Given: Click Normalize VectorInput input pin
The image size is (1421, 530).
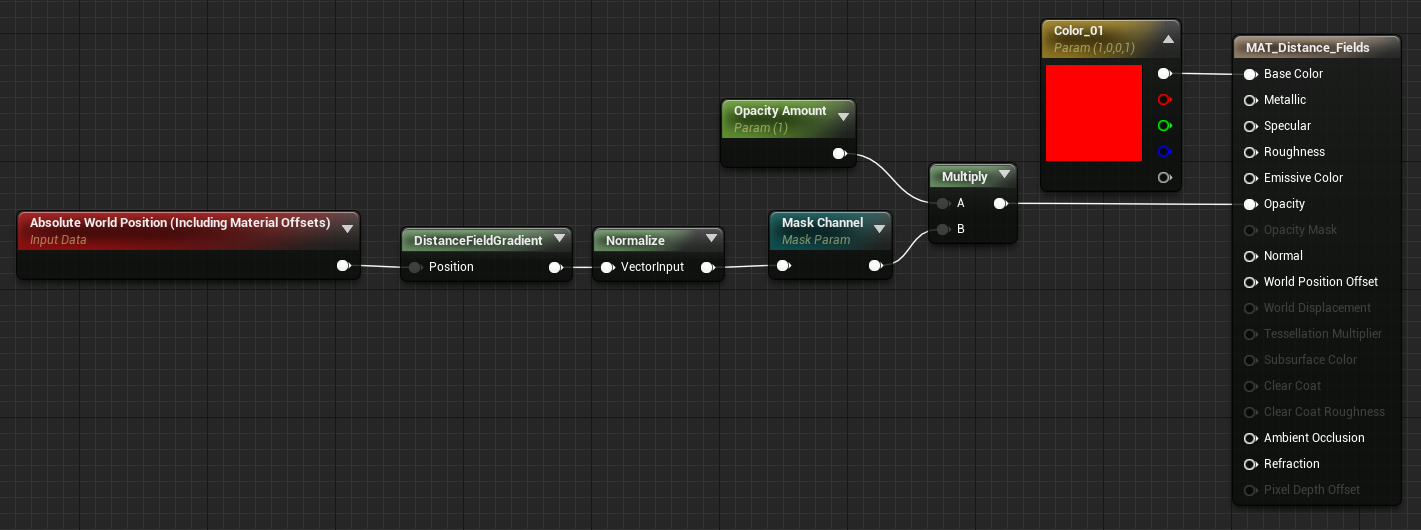Looking at the screenshot, I should coord(607,267).
